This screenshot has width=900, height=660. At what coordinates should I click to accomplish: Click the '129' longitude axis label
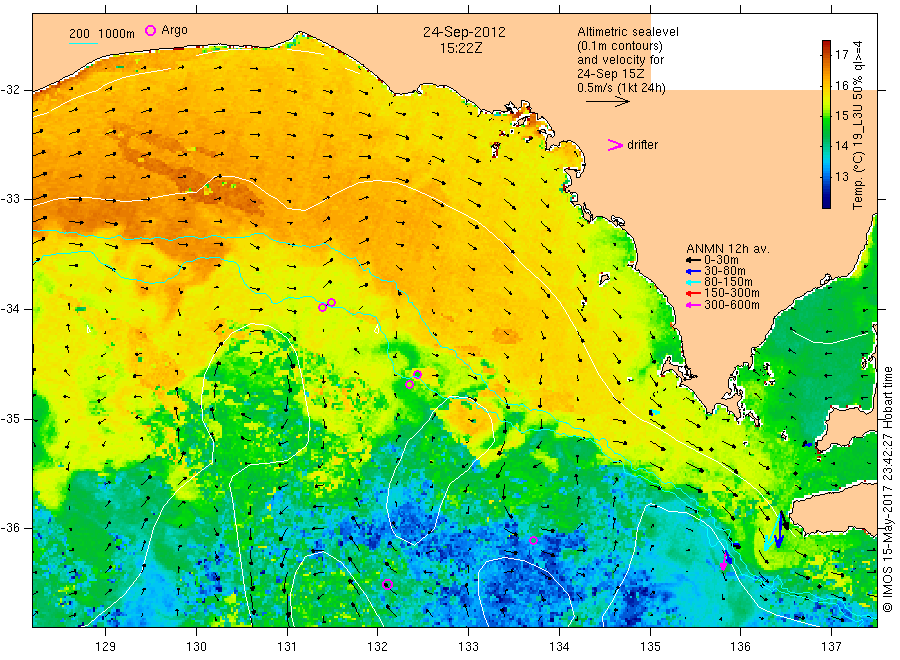(x=106, y=647)
